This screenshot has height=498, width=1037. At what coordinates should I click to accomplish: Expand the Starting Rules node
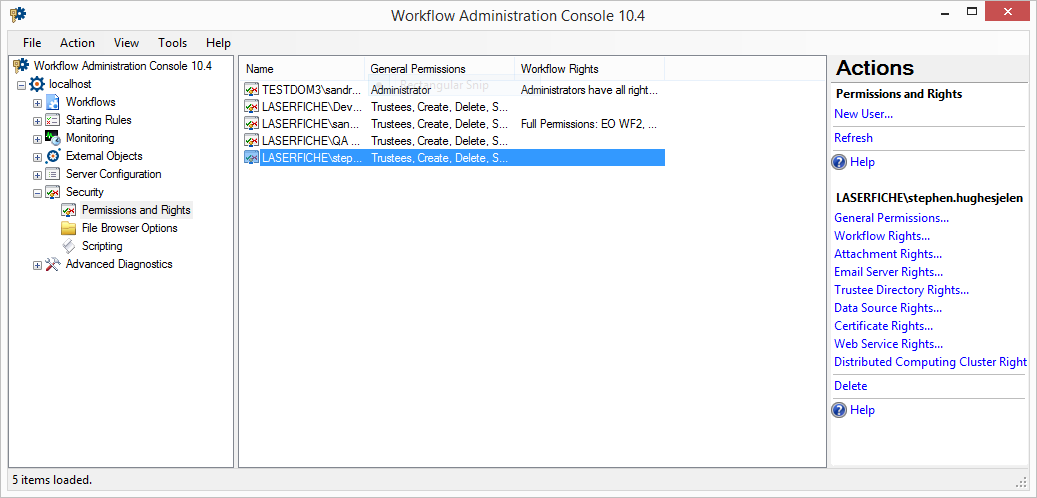coord(38,120)
